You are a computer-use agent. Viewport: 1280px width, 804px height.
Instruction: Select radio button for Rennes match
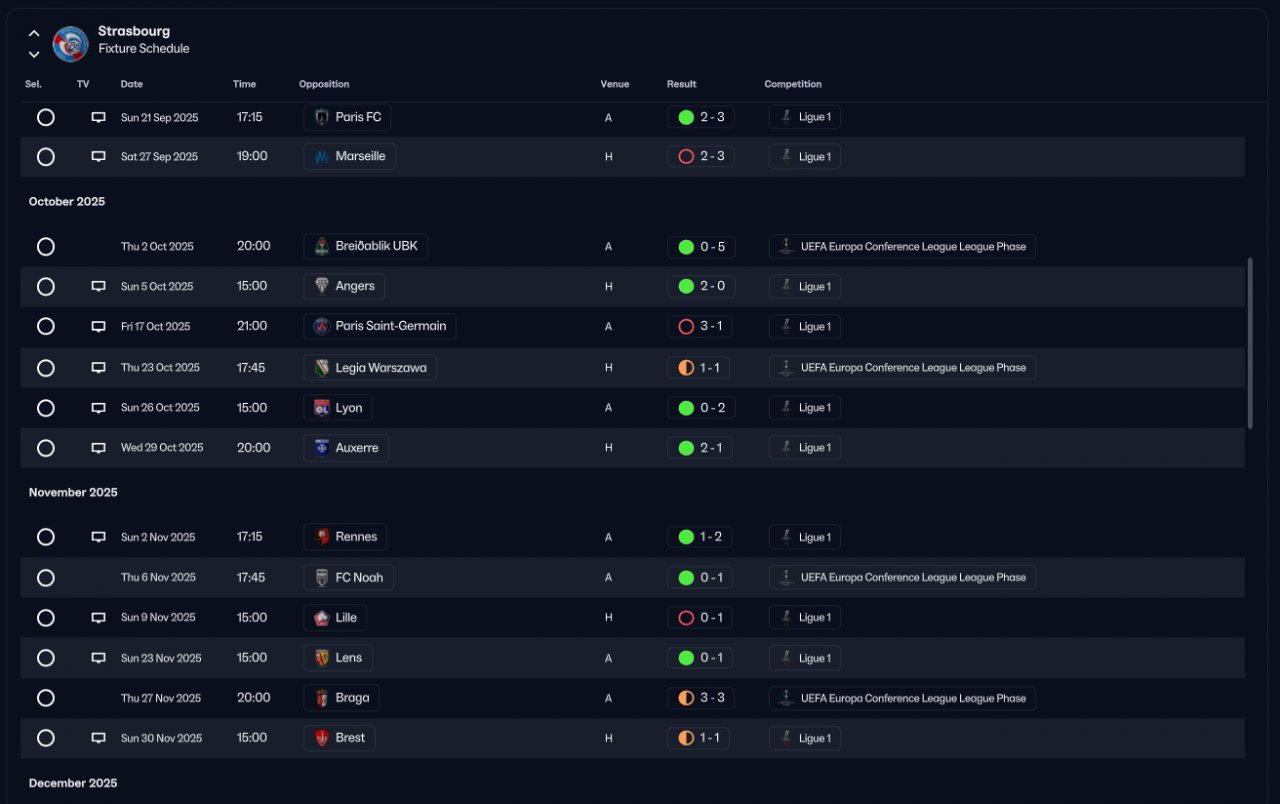(x=45, y=537)
